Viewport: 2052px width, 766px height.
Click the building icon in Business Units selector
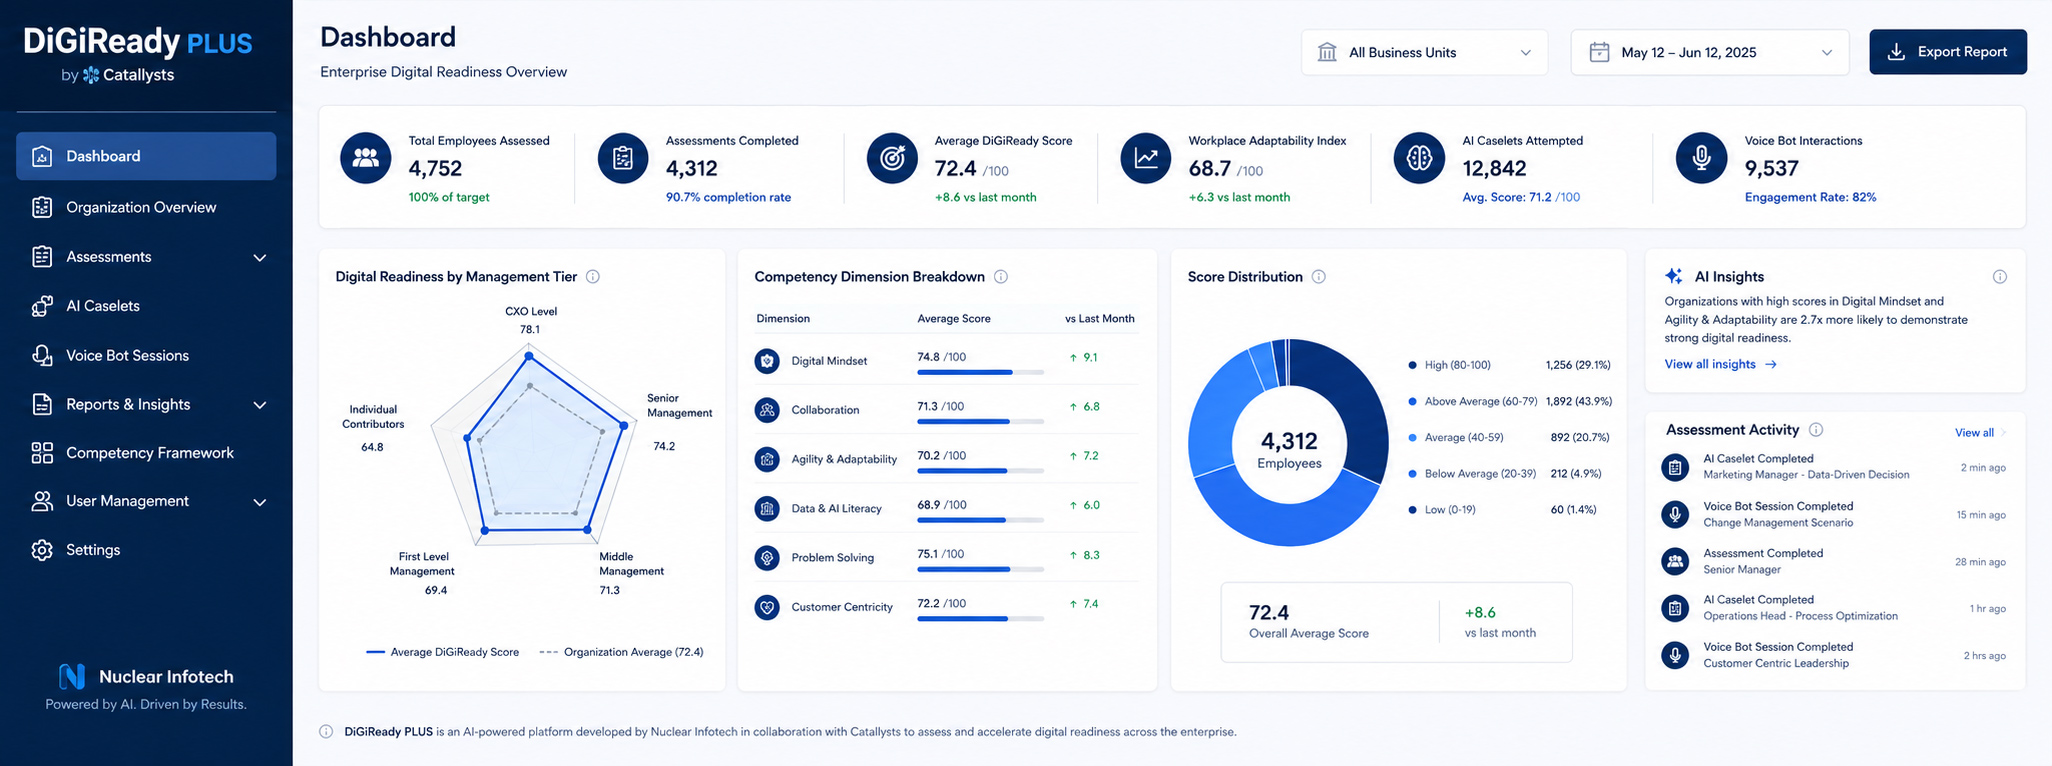coord(1327,52)
